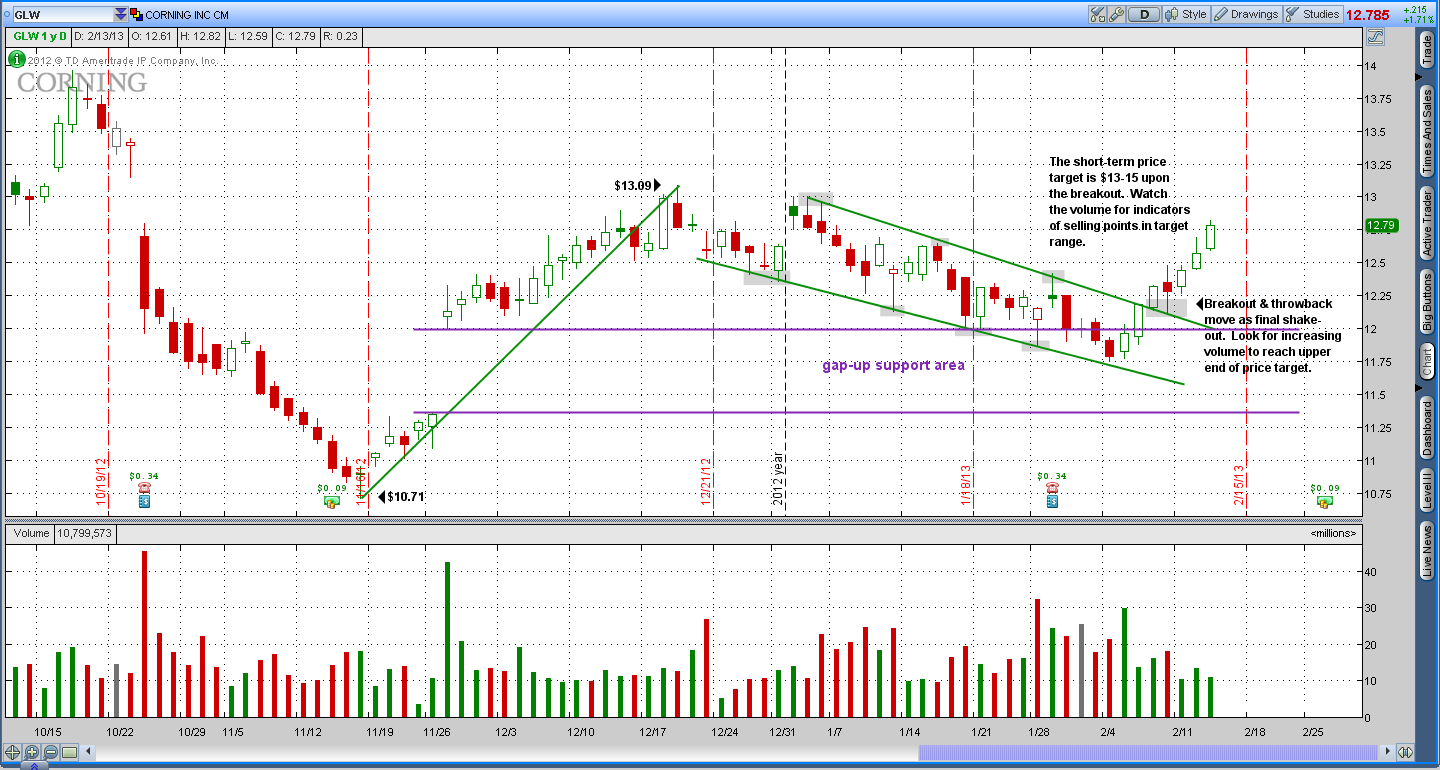Click the flask quick study icon
Viewport: 1440px width, 770px height.
click(x=1098, y=14)
